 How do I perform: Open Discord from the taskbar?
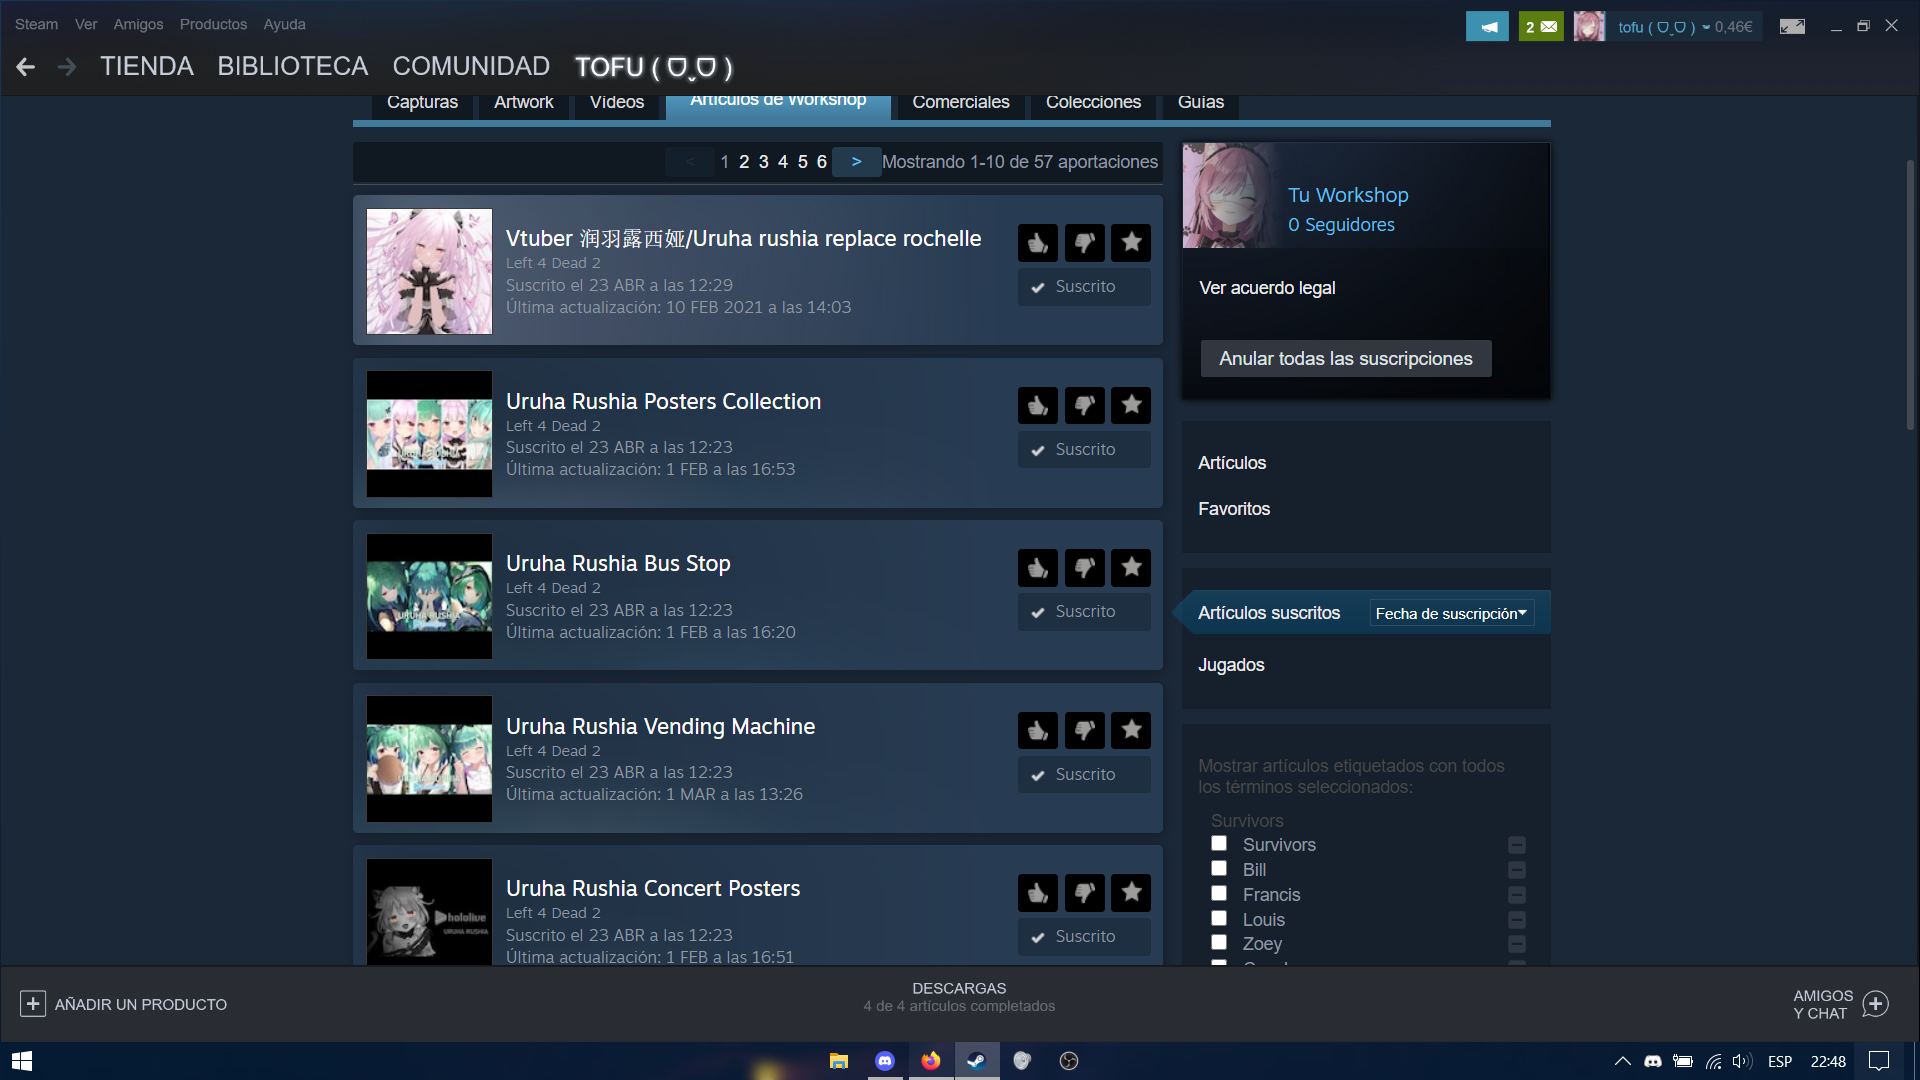tap(885, 1061)
